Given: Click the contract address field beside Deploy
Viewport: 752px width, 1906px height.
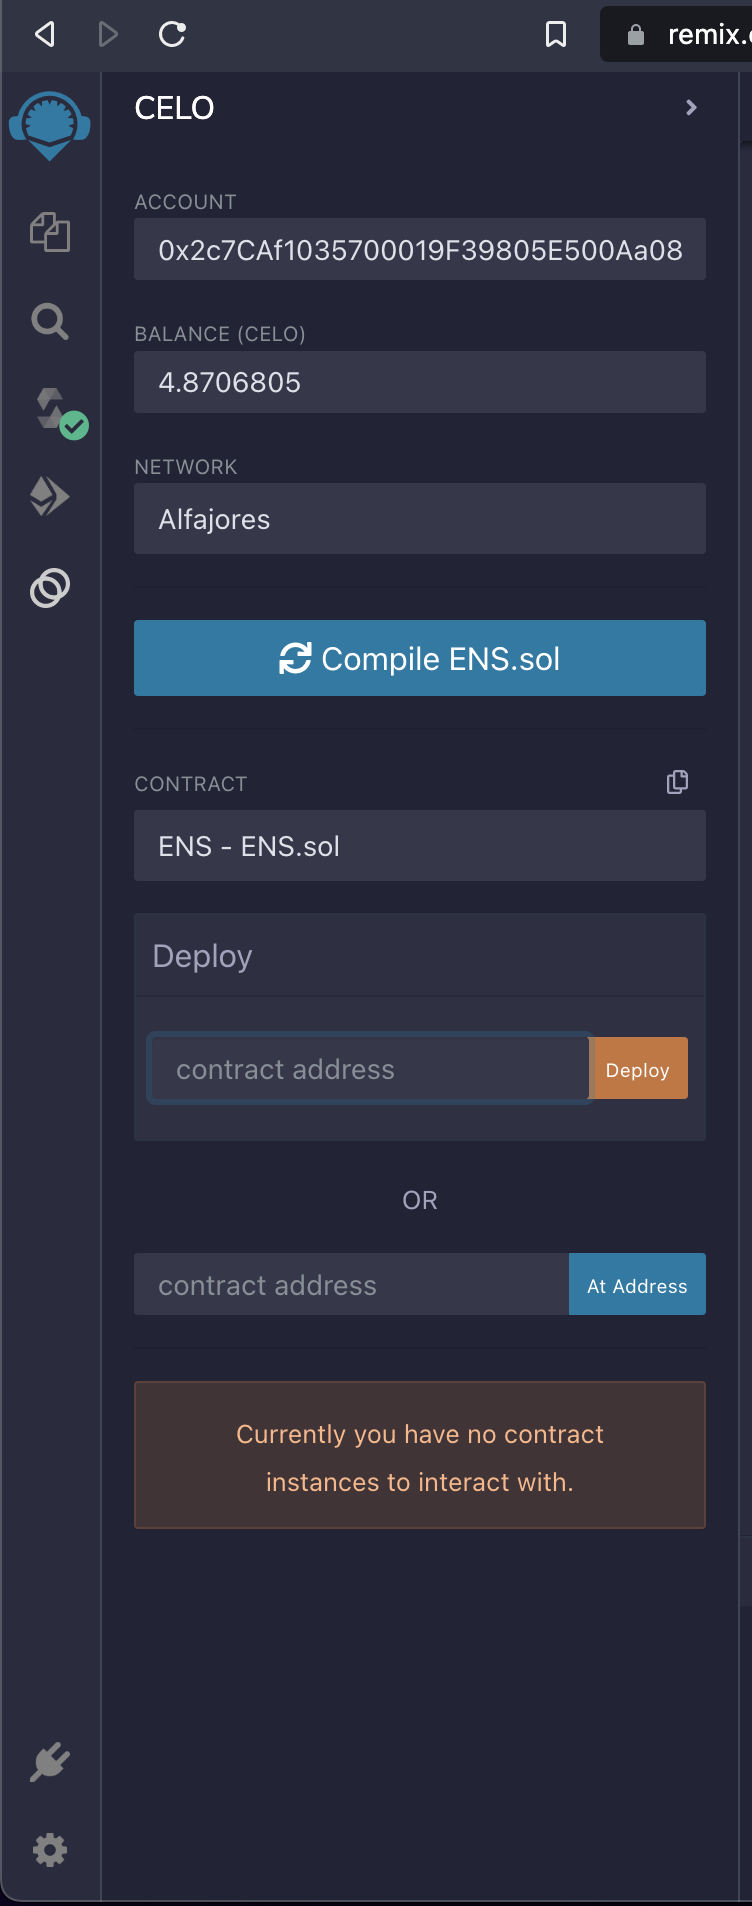Looking at the screenshot, I should [x=369, y=1068].
